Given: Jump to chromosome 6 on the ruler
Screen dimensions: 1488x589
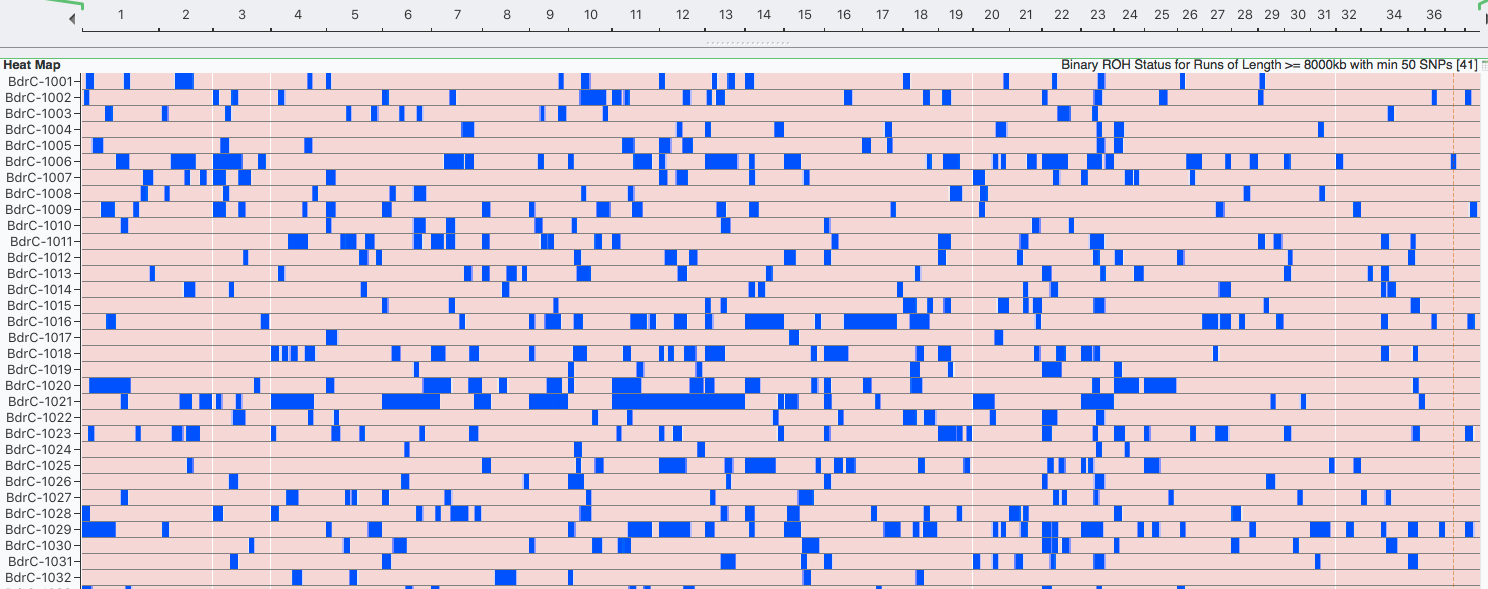Looking at the screenshot, I should coord(408,15).
